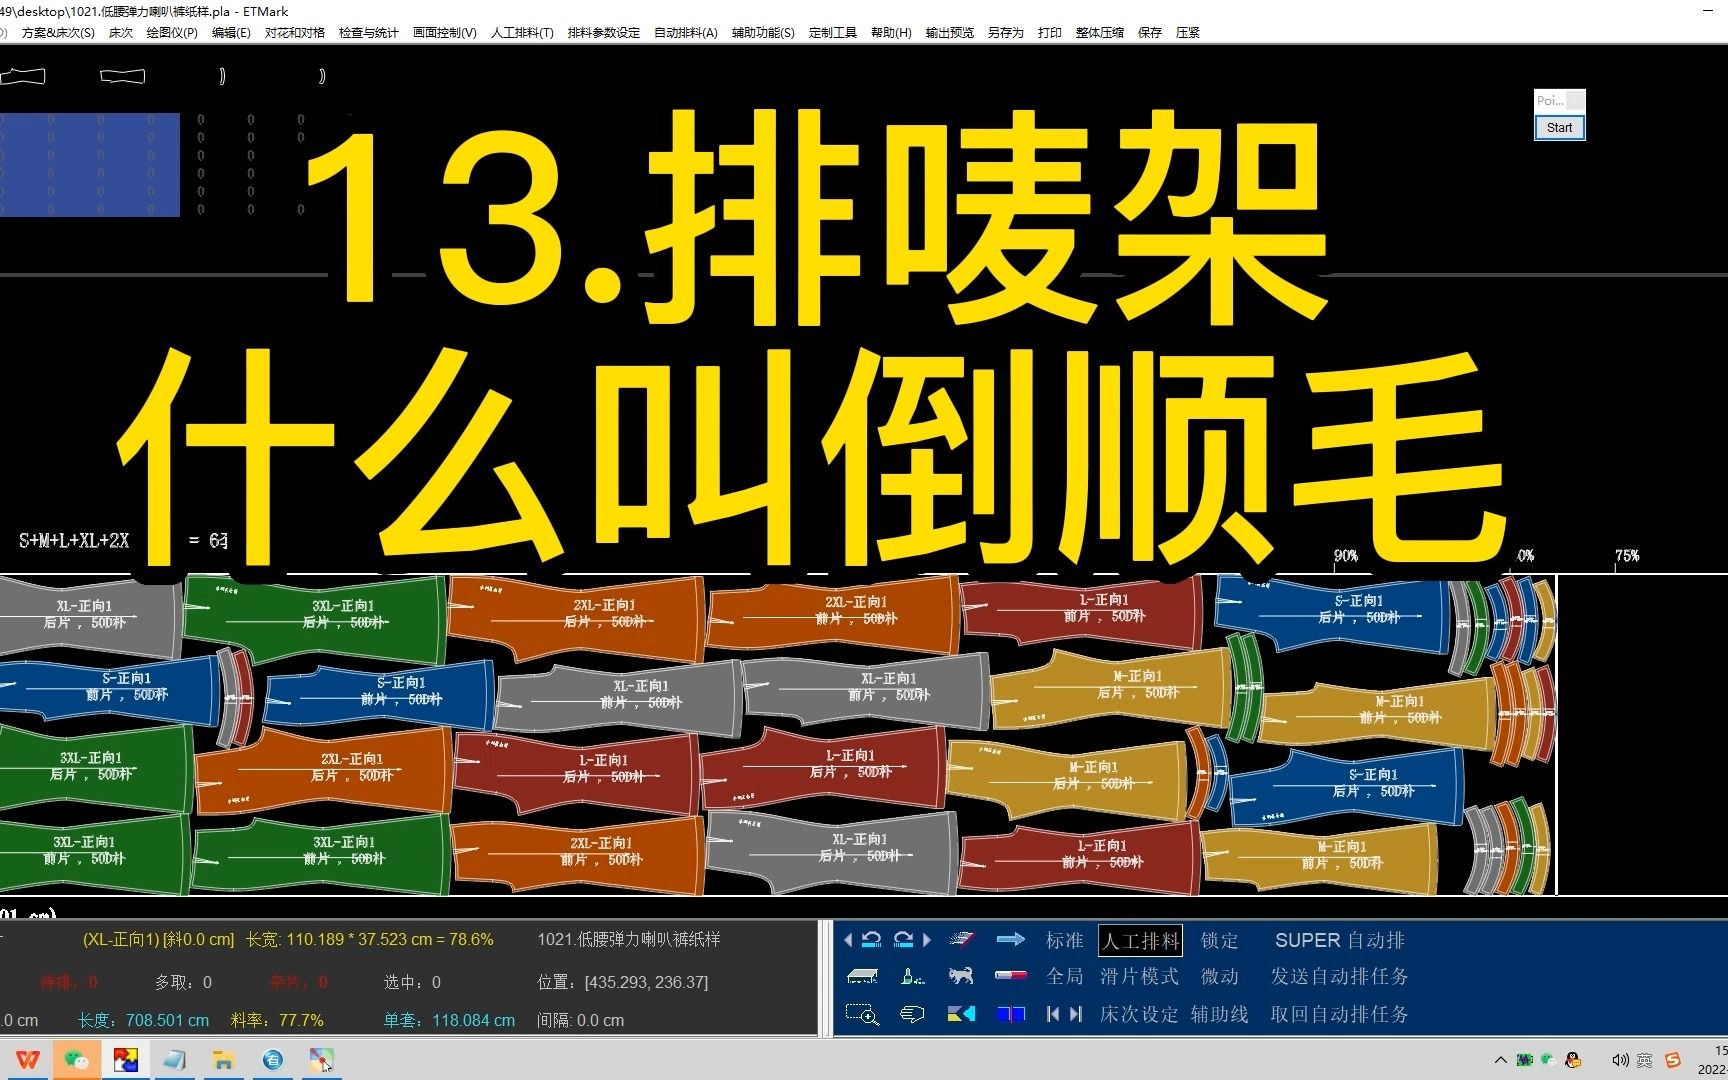Screen dimensions: 1728x1080
Task: Run SUPER 自动排 auto nesting
Action: pos(1340,940)
